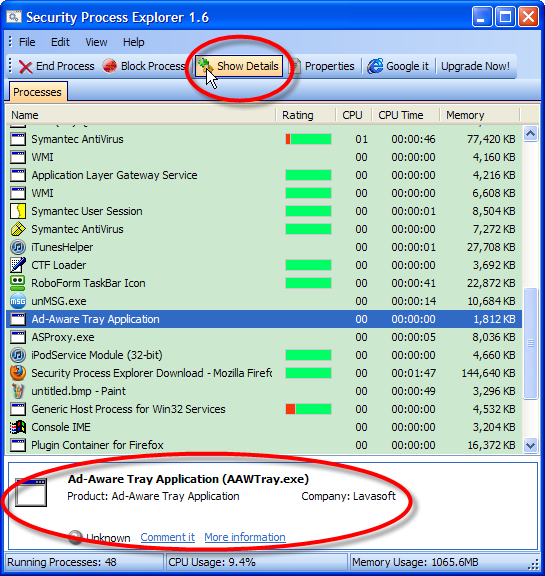Click the iTunesHelper icon
545x576 pixels.
click(18, 247)
